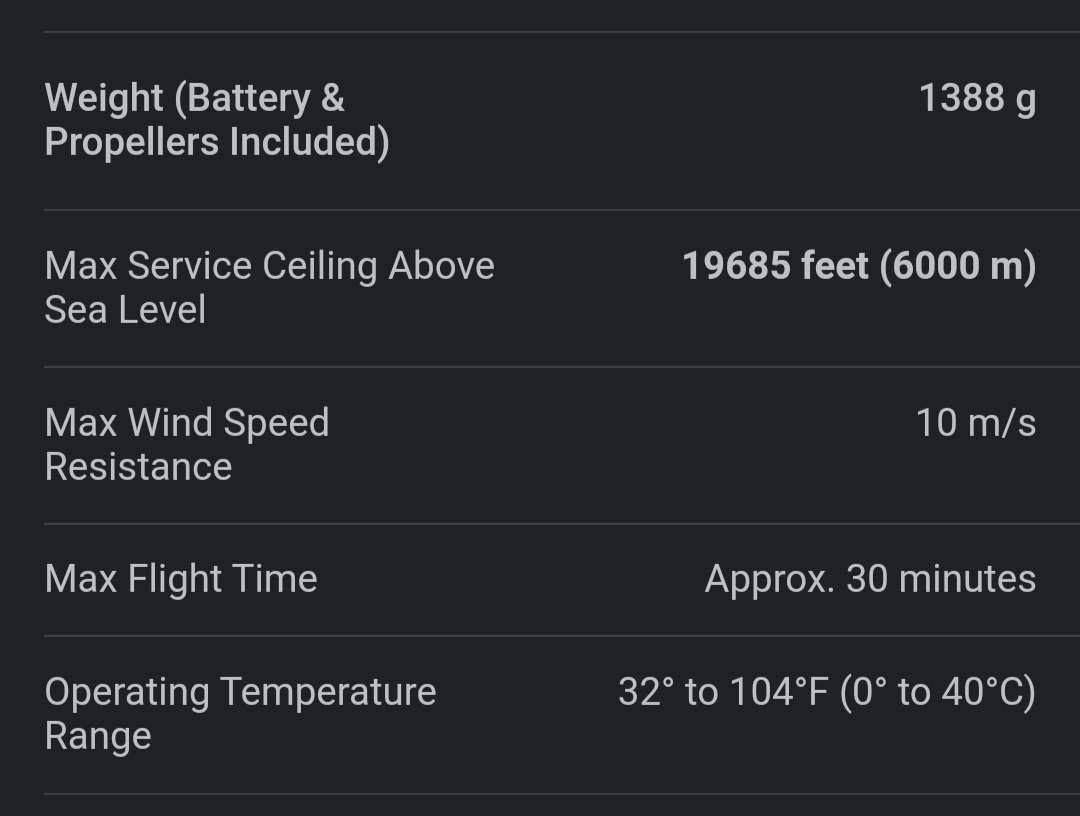Click the words Propellers Included
Image resolution: width=1080 pixels, height=816 pixels.
[217, 142]
